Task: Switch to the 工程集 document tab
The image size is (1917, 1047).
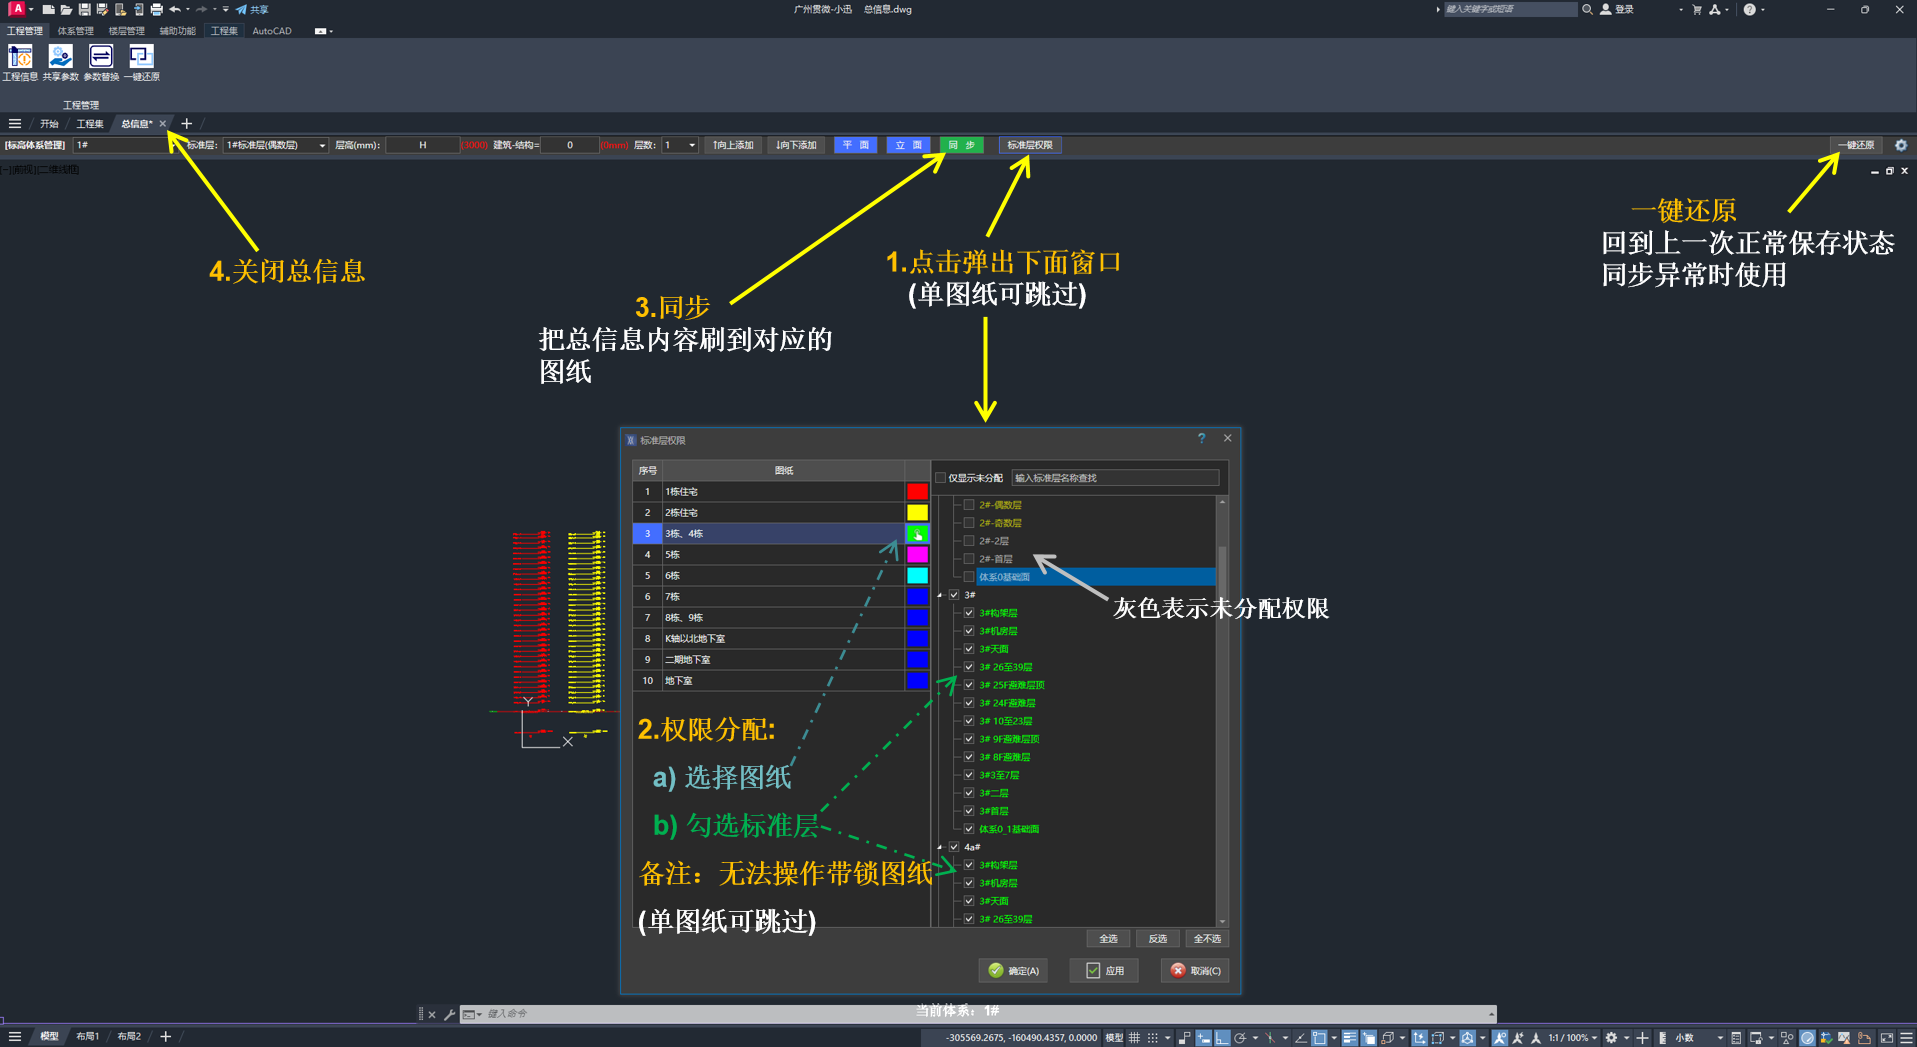Action: [90, 124]
